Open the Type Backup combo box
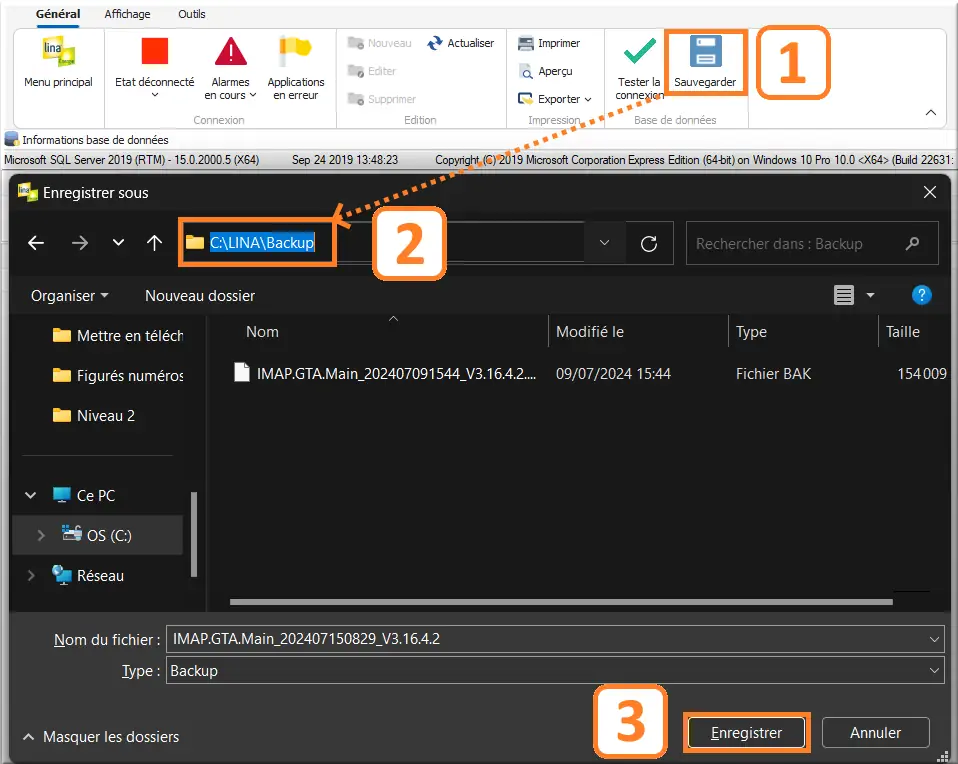Viewport: 958px width, 764px height. 555,670
